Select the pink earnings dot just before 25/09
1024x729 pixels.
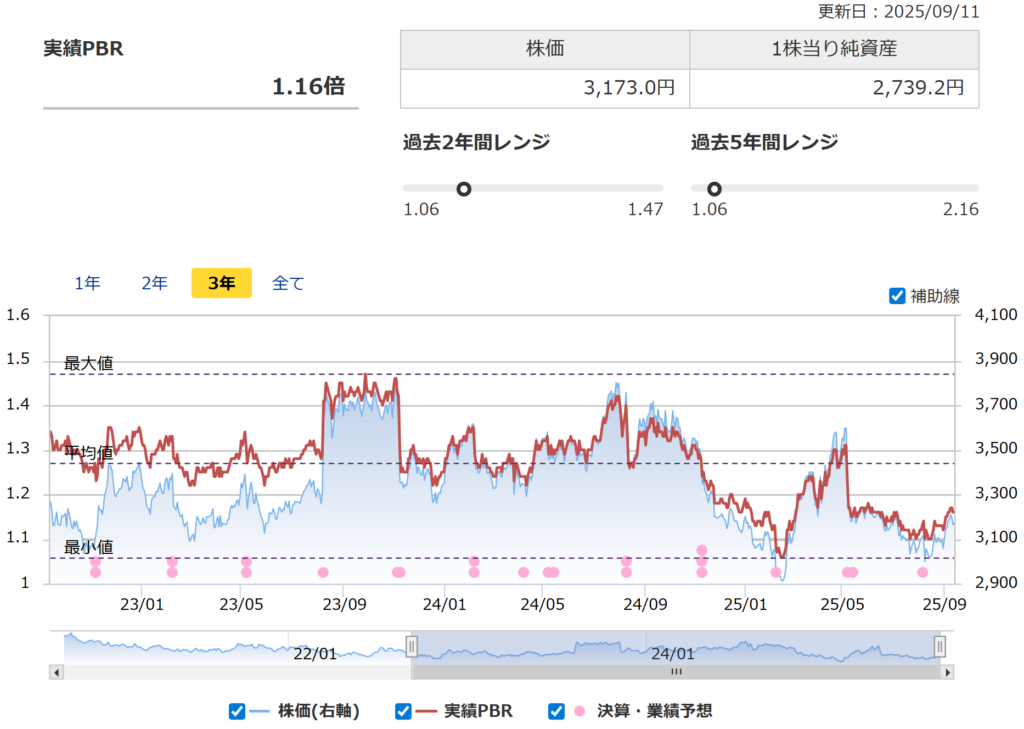(922, 573)
